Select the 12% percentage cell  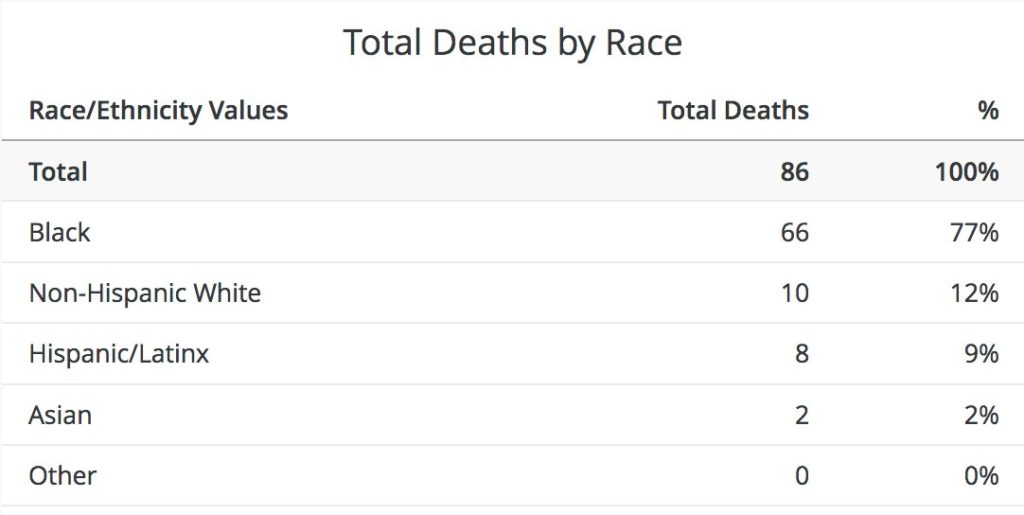click(974, 293)
